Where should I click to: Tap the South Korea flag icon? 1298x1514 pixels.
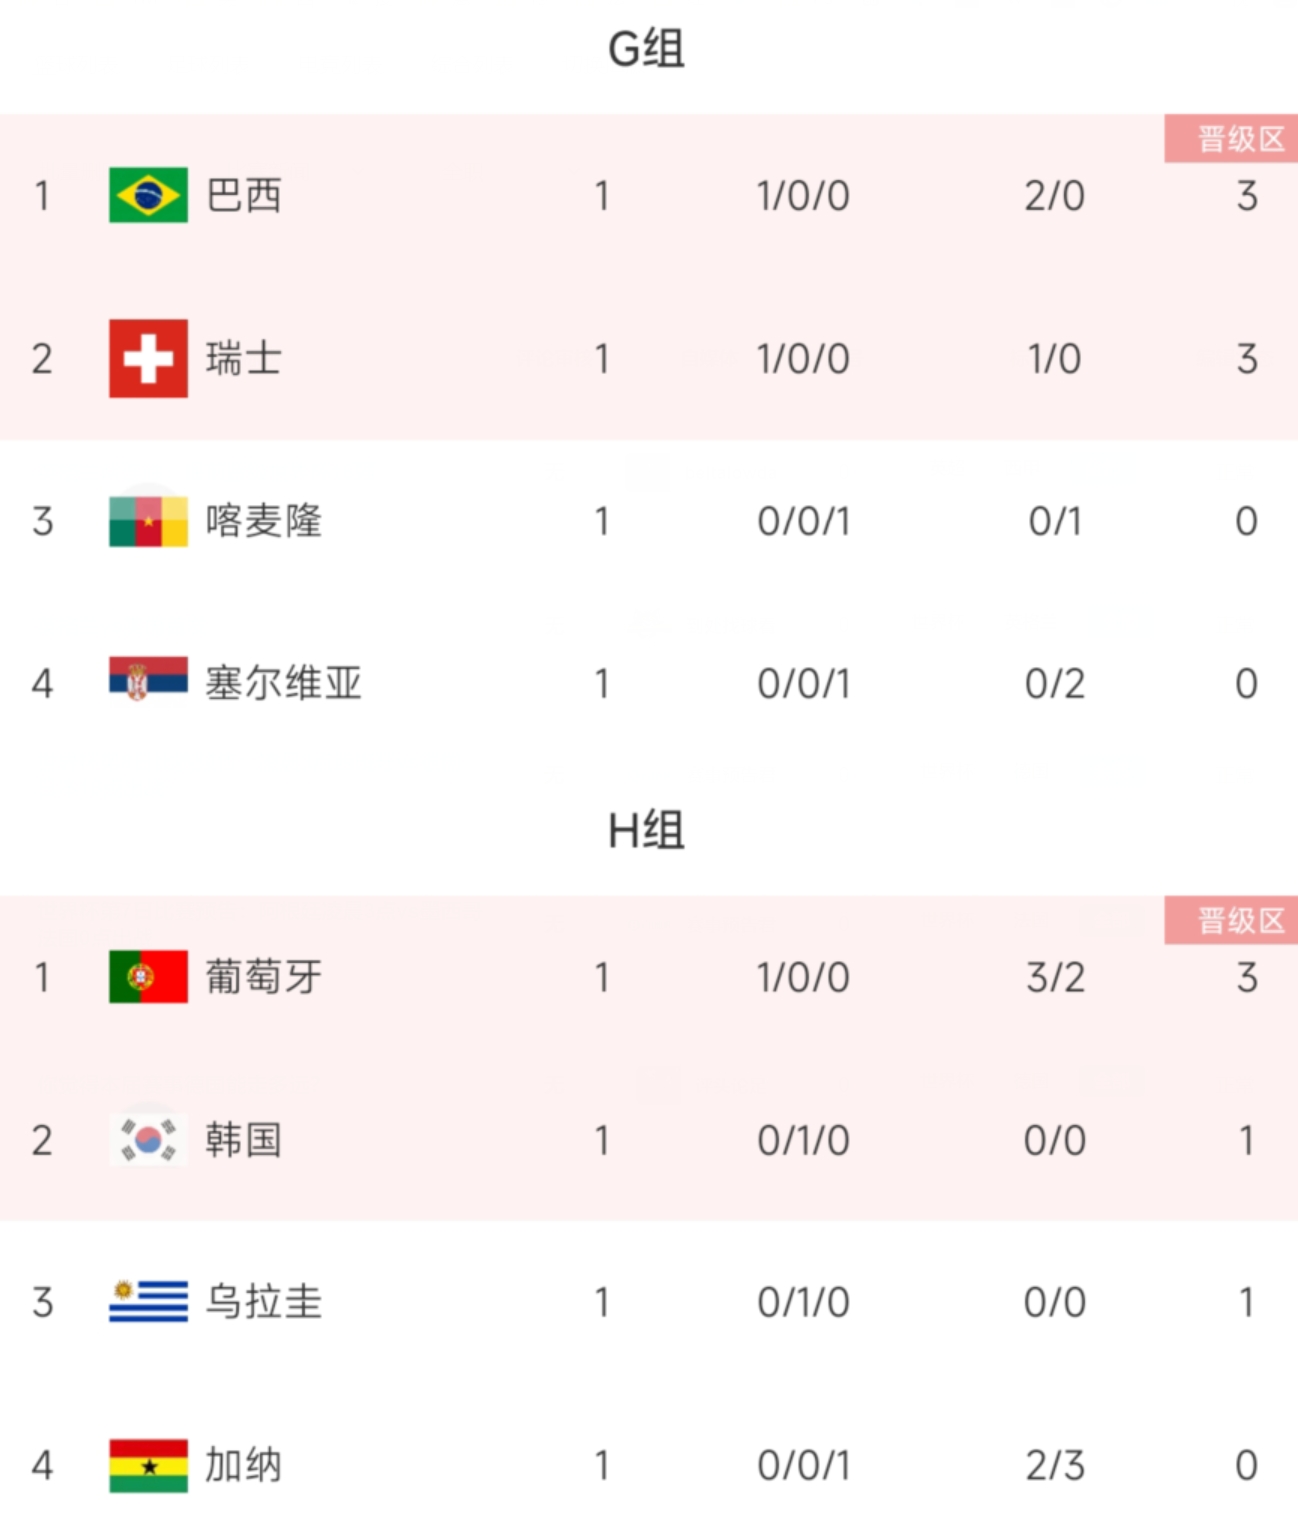(148, 1139)
